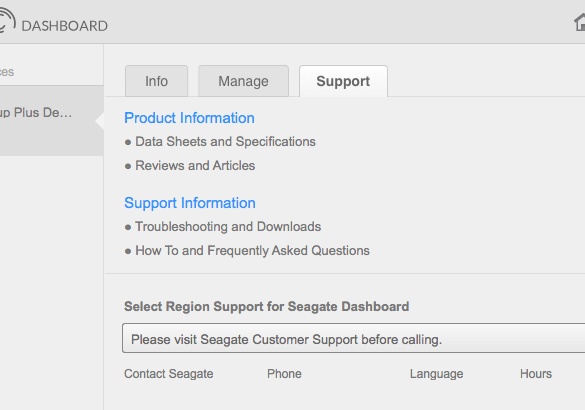Click the Home icon at top right
This screenshot has width=585, height=410.
coord(579,22)
